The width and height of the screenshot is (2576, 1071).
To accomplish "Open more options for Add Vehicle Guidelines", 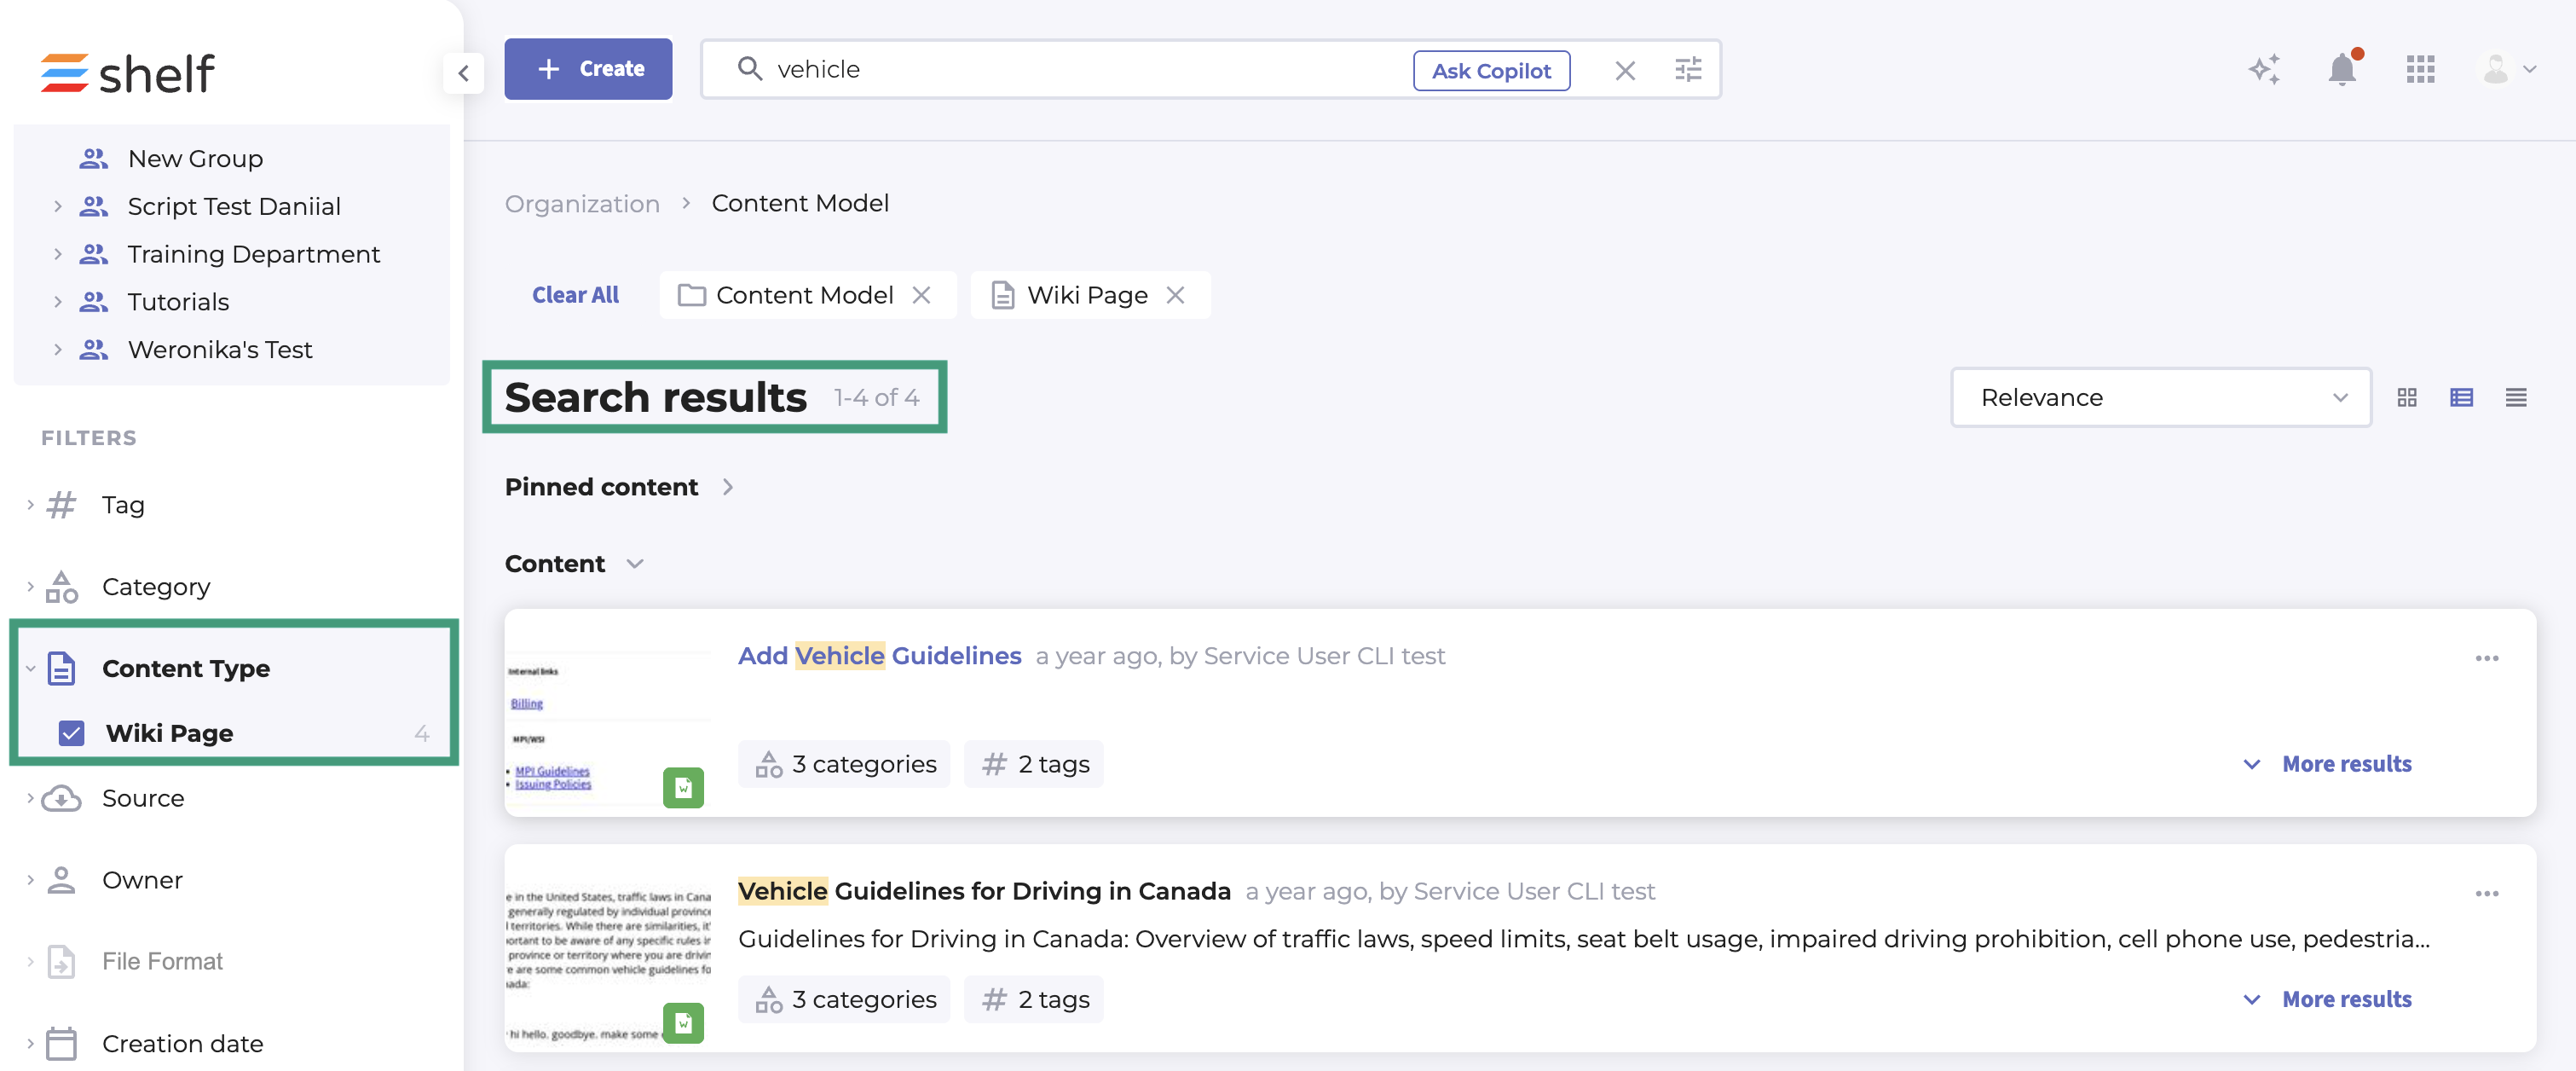I will pos(2487,658).
